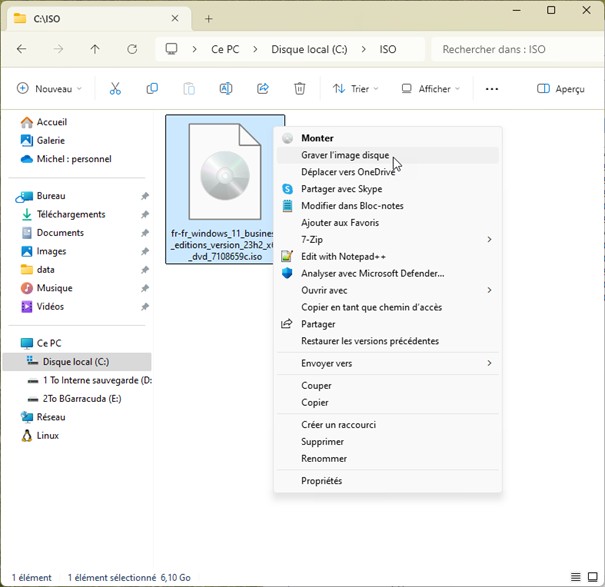
Task: Click the Copy icon in toolbar
Action: pos(152,89)
